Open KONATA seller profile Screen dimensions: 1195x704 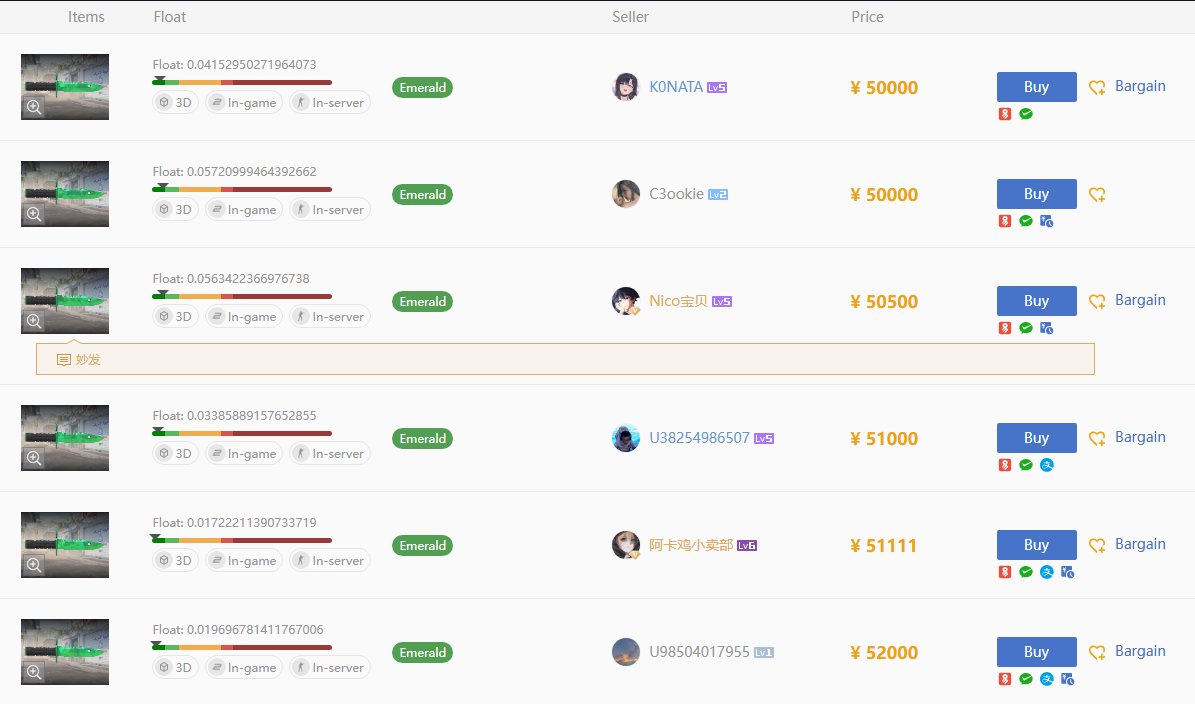(676, 87)
